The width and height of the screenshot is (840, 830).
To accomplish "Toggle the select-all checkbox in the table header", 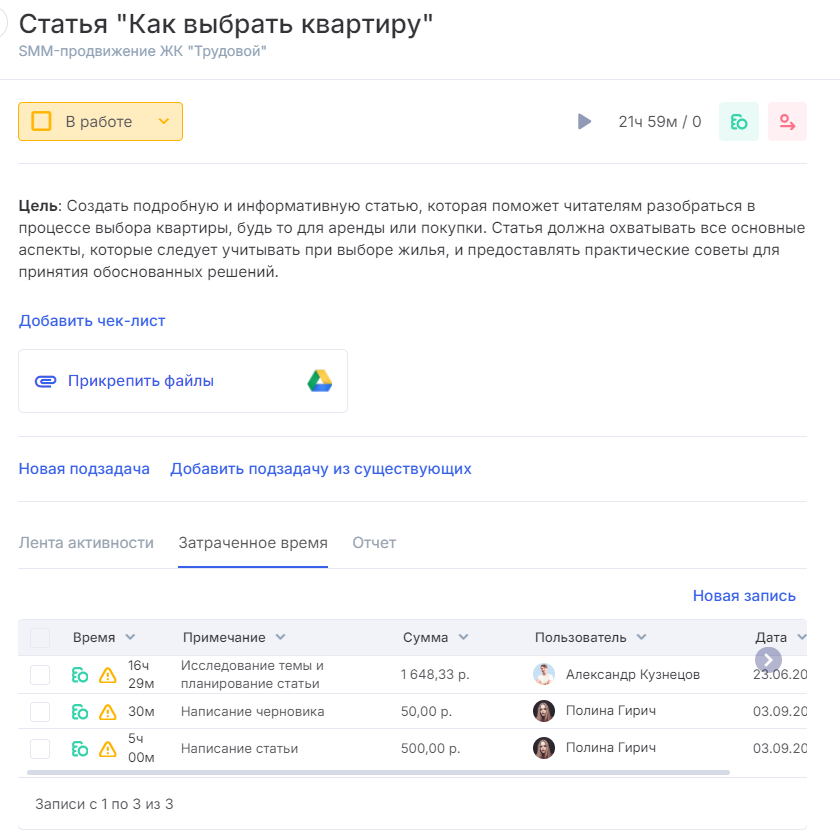I will click(40, 638).
